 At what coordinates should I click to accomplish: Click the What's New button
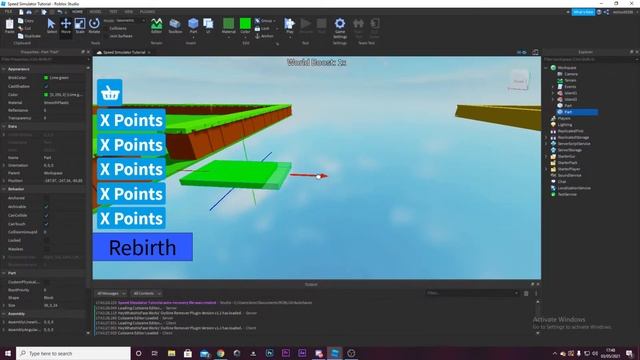coord(583,12)
